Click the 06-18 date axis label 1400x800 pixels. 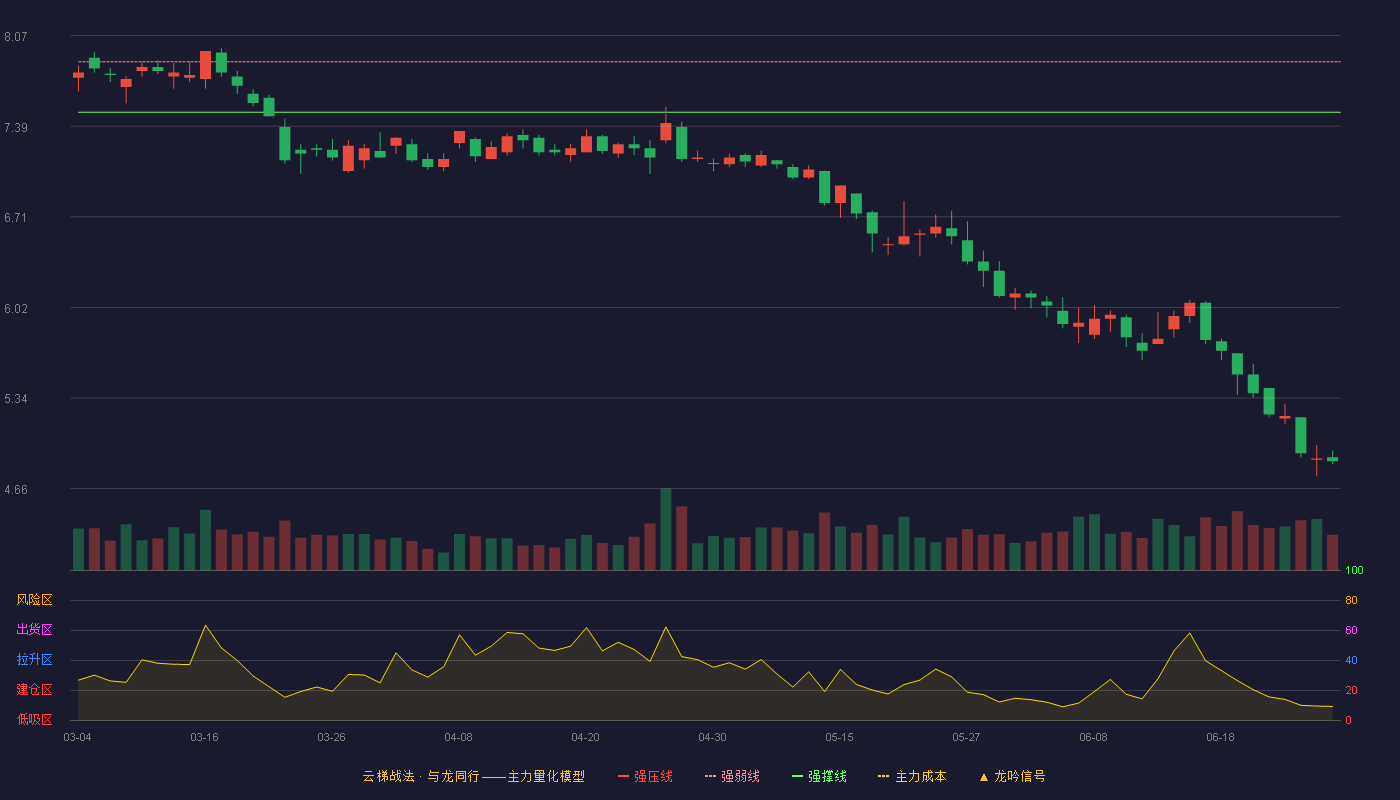(1220, 737)
